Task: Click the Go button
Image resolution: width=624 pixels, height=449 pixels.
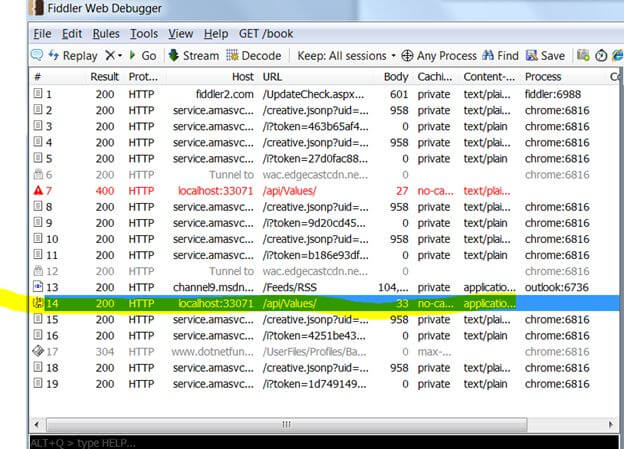Action: coord(143,56)
